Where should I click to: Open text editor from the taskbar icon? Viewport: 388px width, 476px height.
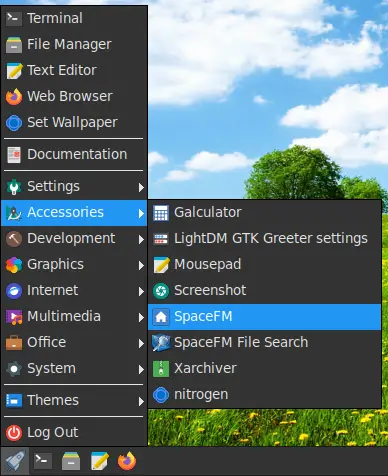[x=99, y=461]
